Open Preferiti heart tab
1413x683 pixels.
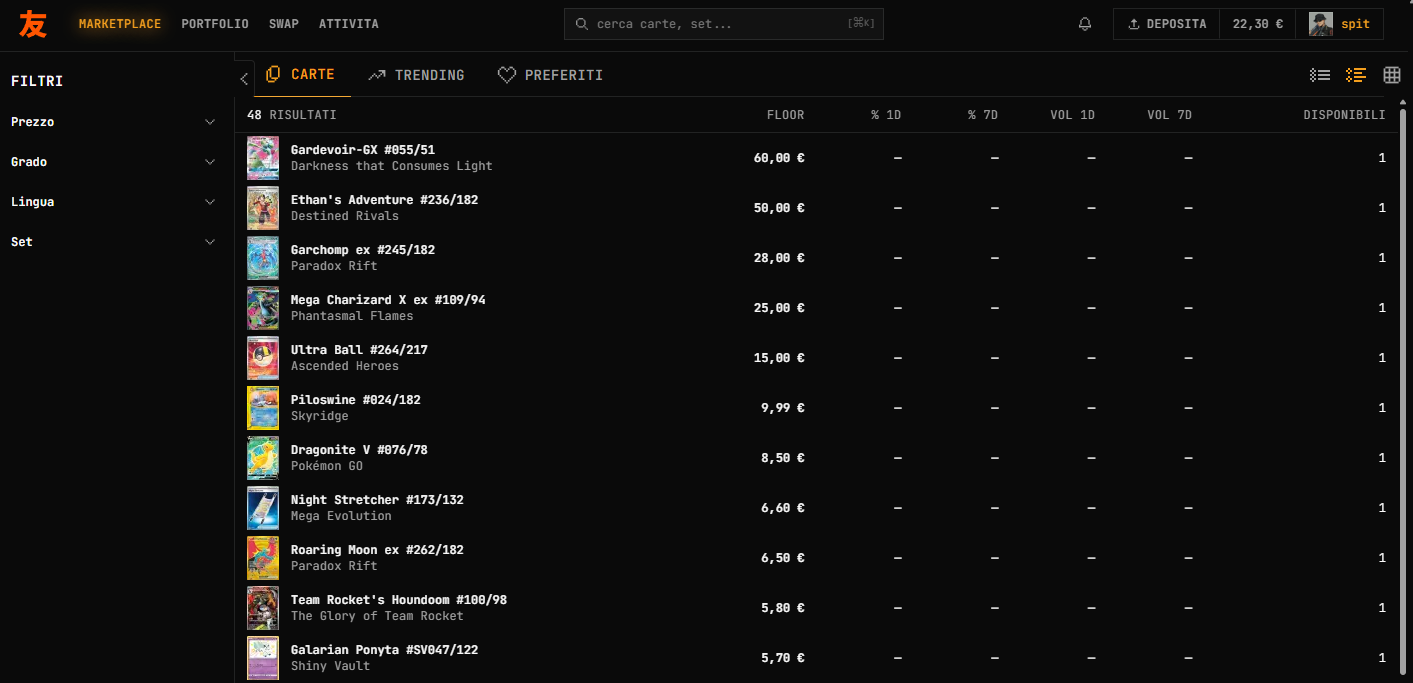tap(550, 75)
